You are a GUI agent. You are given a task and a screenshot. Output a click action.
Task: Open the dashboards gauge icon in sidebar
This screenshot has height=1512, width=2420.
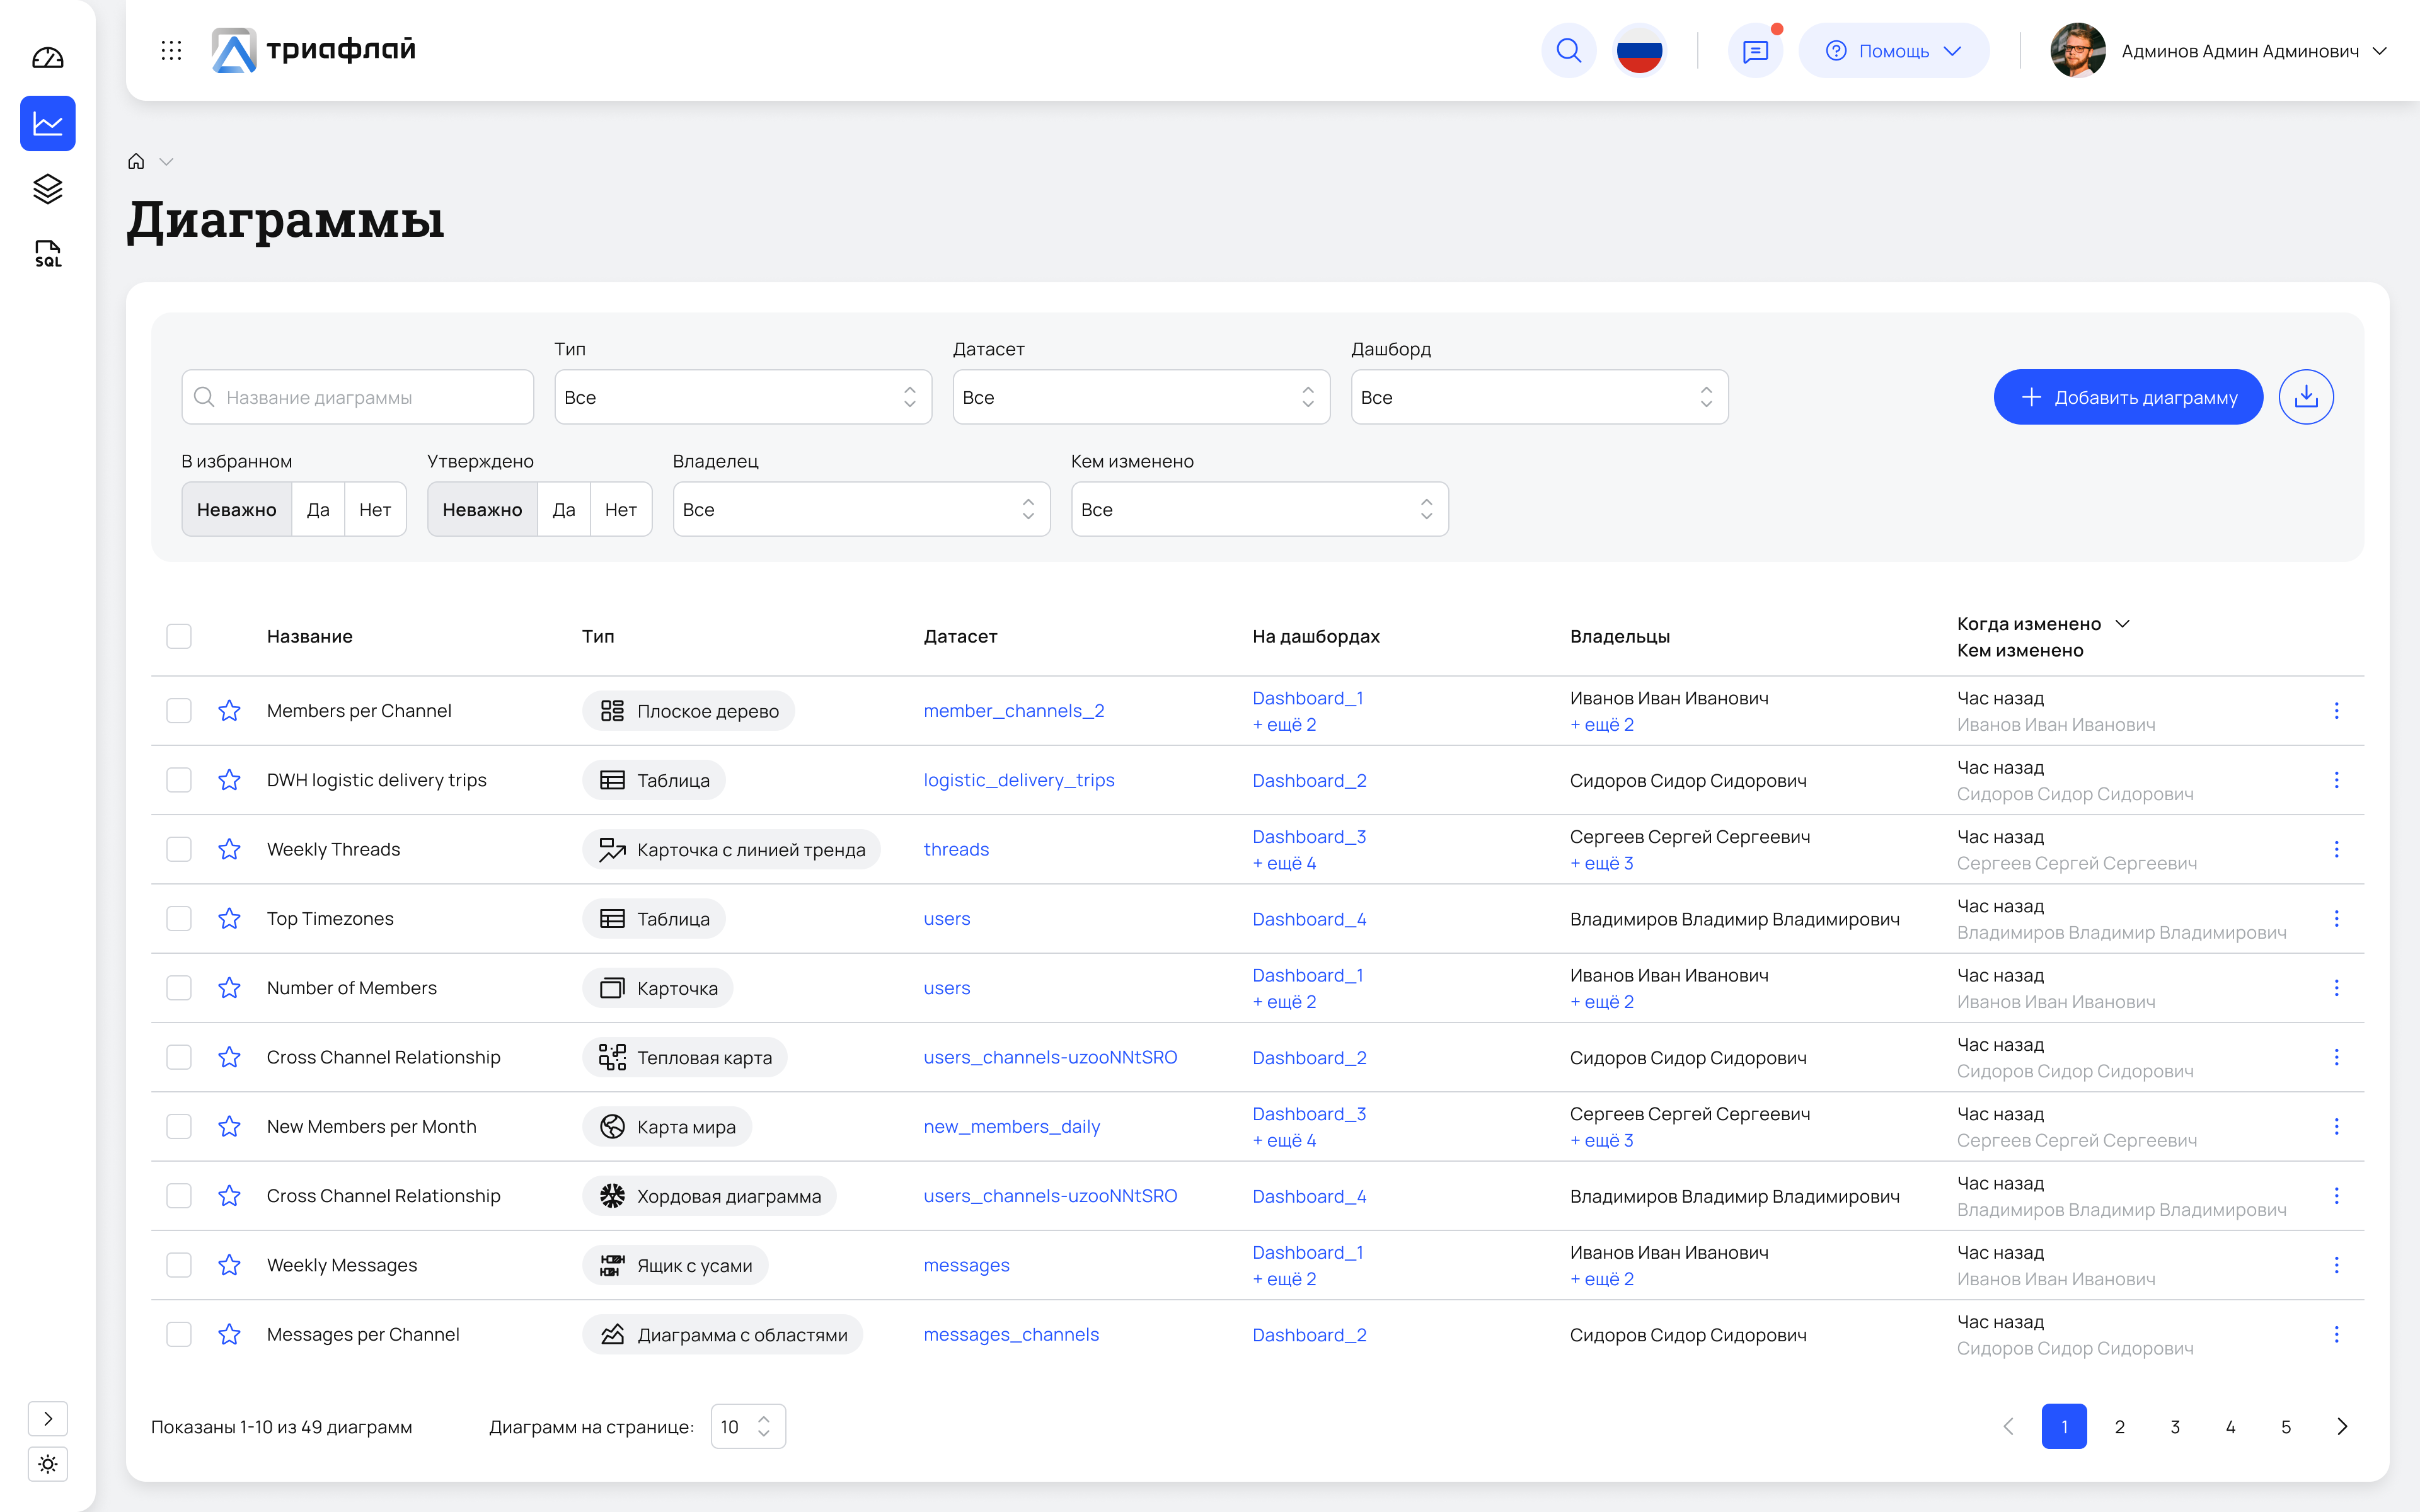pos(47,58)
